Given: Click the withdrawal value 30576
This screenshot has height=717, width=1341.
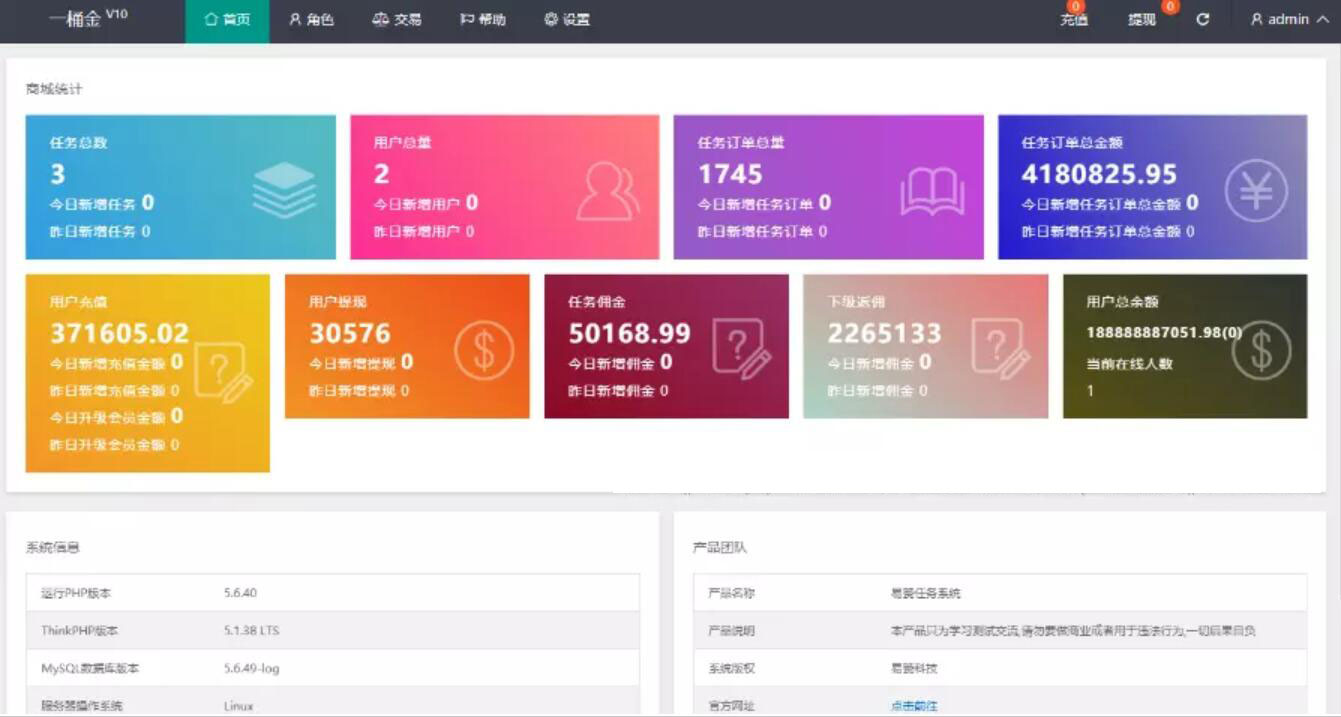Looking at the screenshot, I should 350,333.
